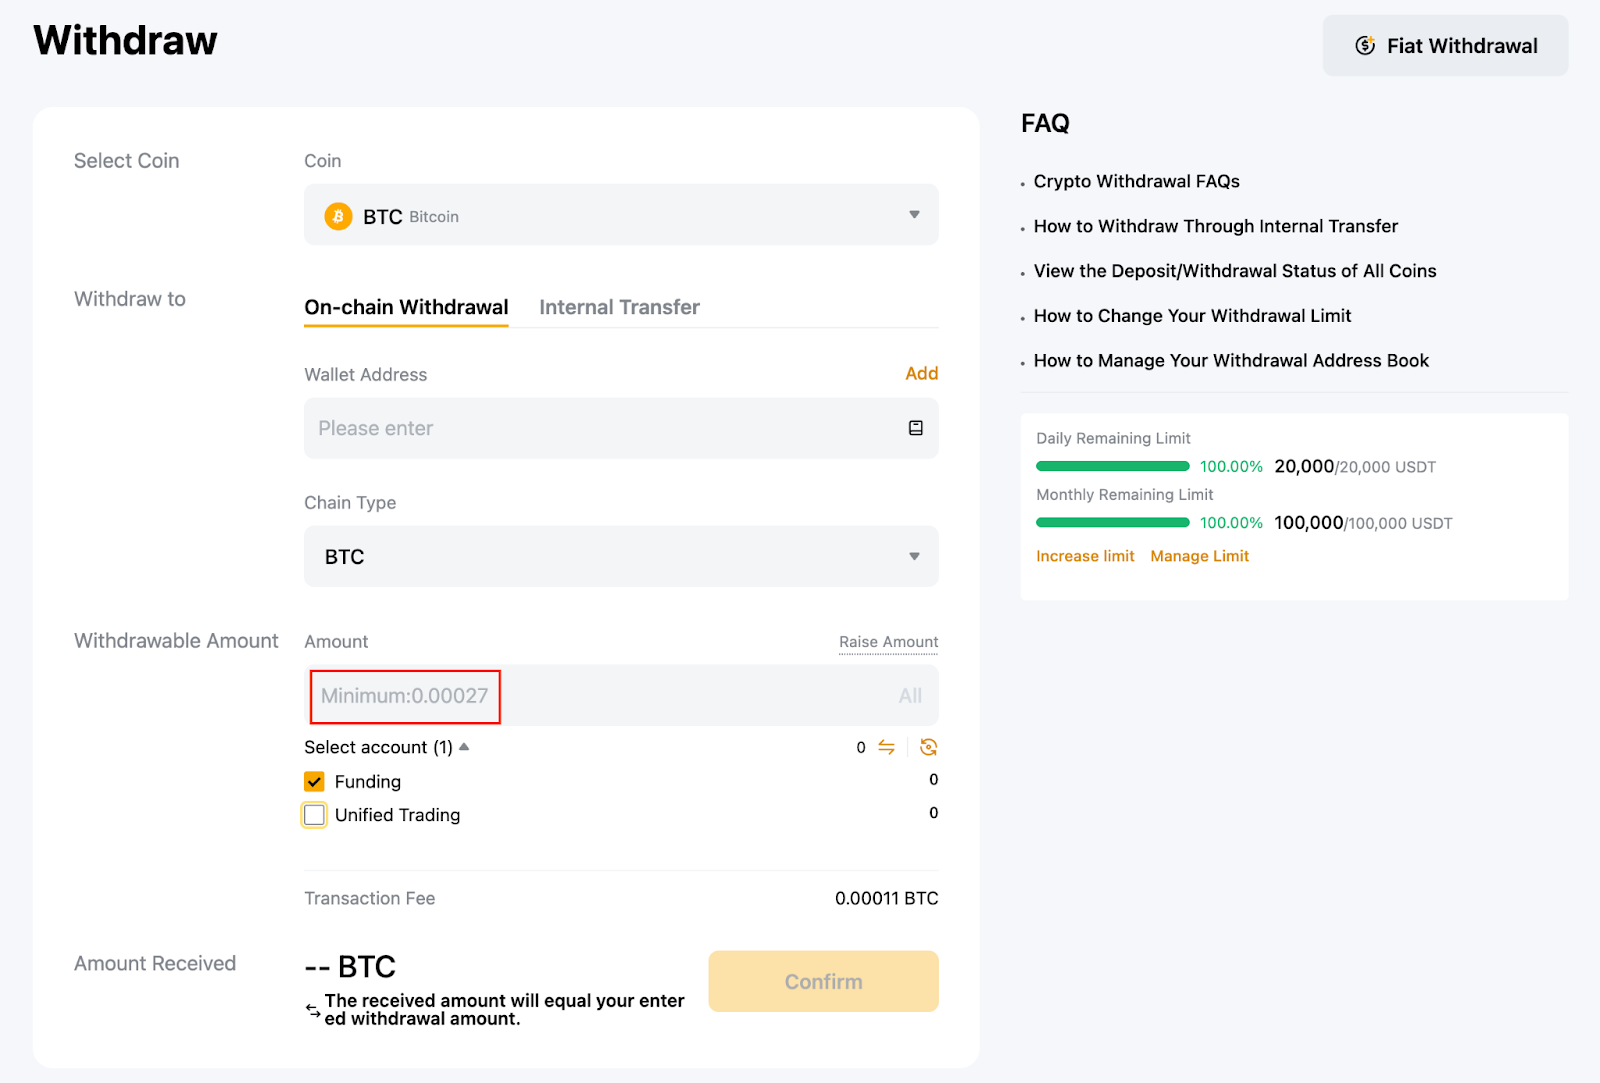Uncheck the Funding account checkbox
Viewport: 1600px width, 1083px height.
point(314,781)
